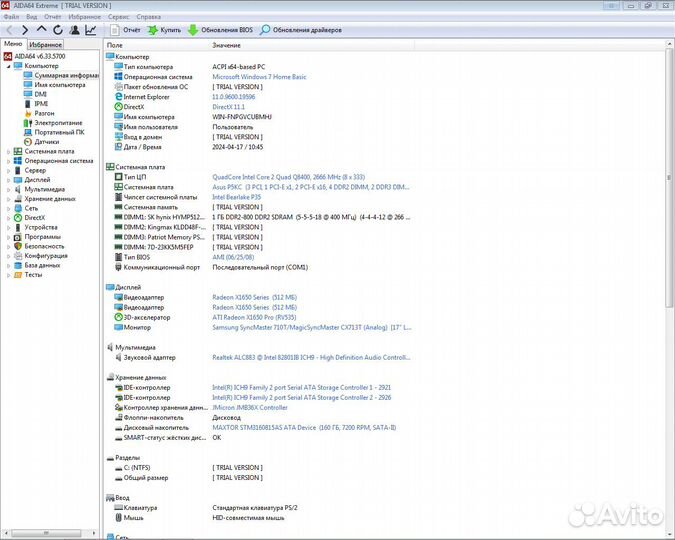675x540 pixels.
Task: Open the AMI (06/25/08) BIOS link
Action: tap(233, 257)
